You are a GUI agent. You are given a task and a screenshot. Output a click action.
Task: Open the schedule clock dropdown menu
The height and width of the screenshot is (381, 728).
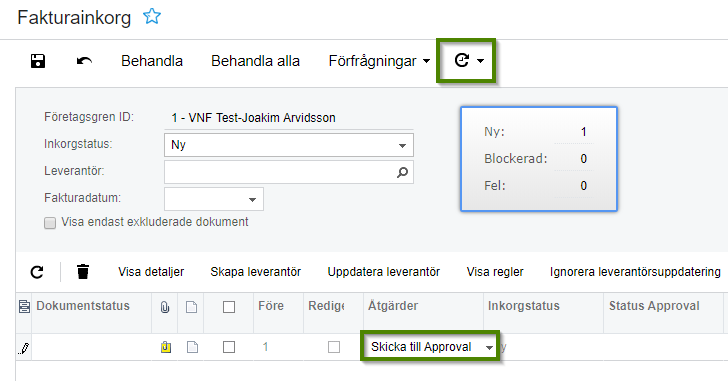point(468,61)
